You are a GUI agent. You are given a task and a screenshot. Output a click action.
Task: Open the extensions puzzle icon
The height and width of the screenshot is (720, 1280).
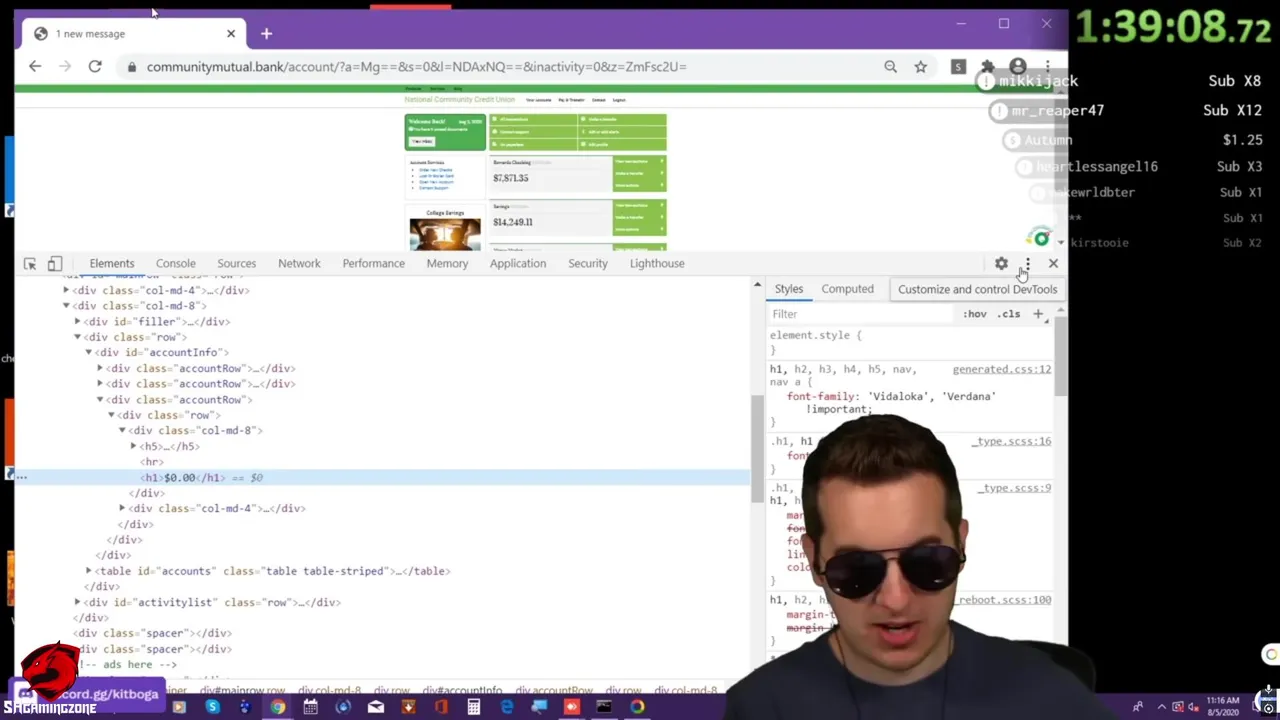988,67
